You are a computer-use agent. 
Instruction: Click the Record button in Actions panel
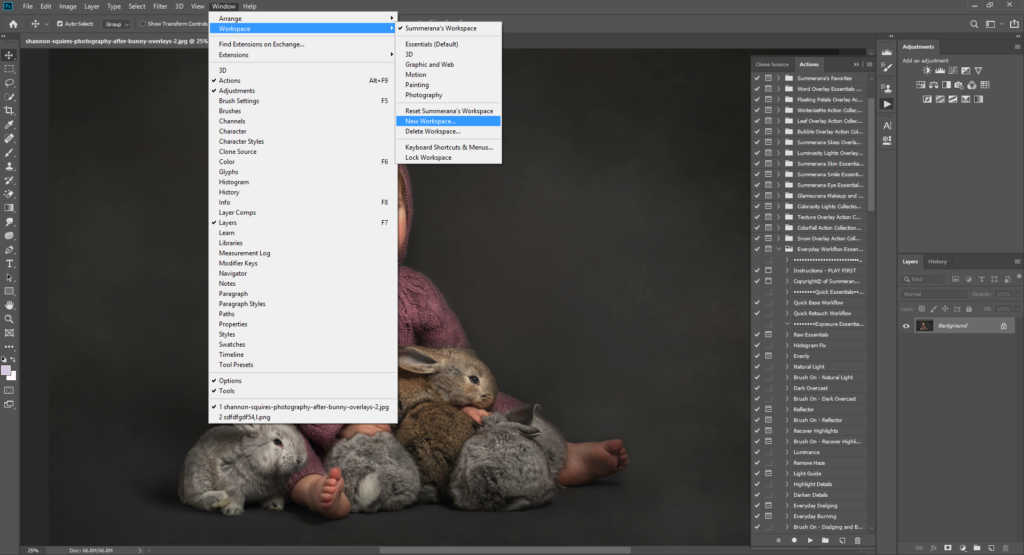pyautogui.click(x=794, y=541)
